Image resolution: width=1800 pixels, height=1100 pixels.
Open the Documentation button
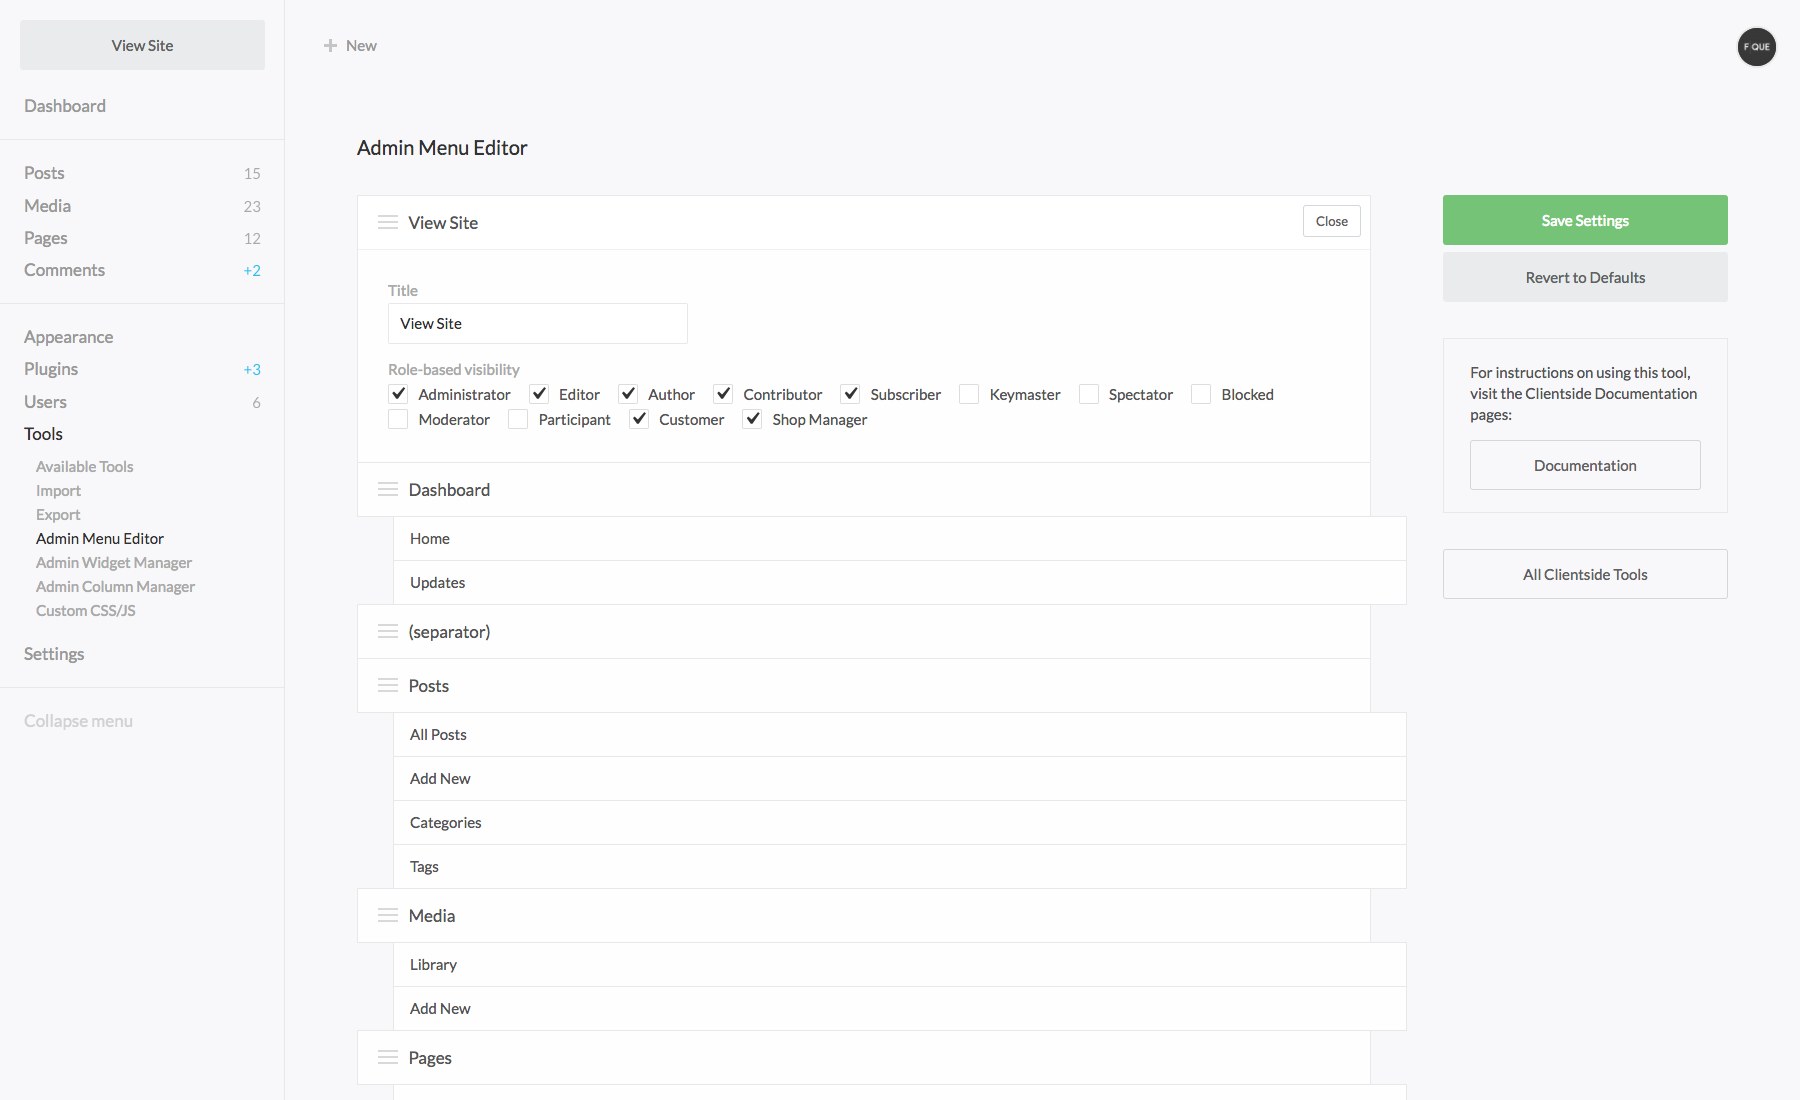click(1585, 465)
